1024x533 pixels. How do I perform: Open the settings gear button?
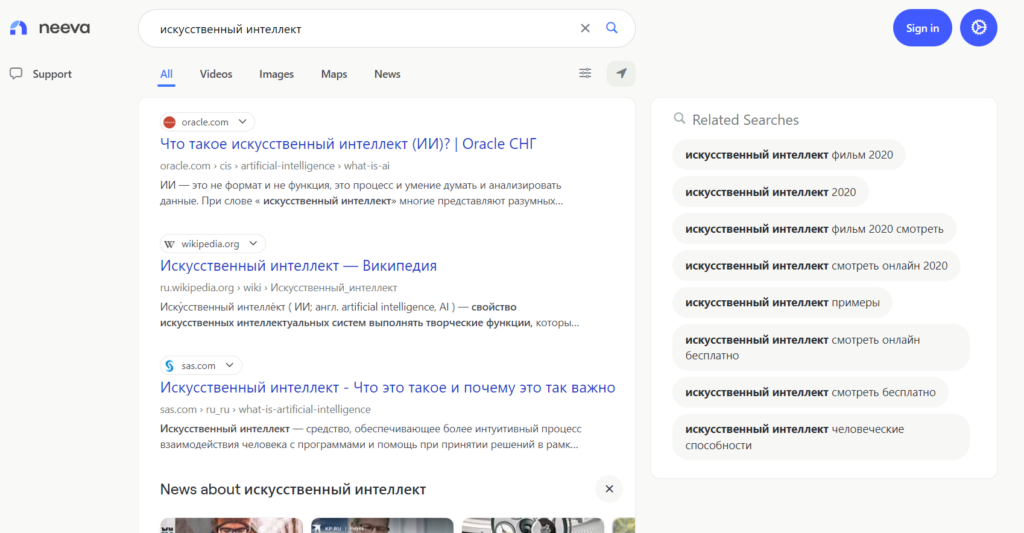point(978,28)
